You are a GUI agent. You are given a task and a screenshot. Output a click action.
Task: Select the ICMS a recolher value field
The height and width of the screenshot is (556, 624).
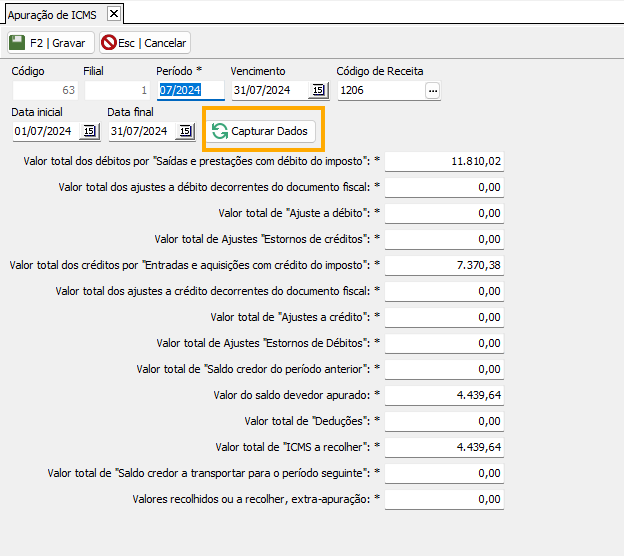coord(445,447)
